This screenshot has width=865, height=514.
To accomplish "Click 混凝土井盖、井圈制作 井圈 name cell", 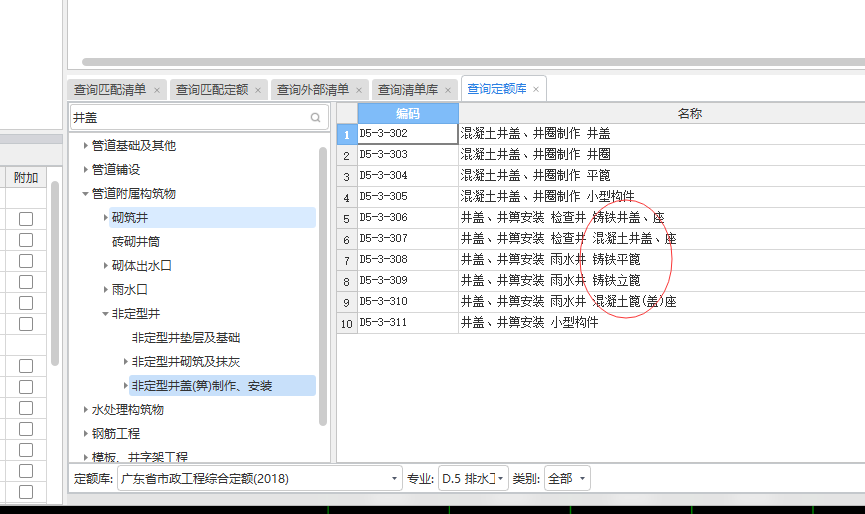I will 662,154.
